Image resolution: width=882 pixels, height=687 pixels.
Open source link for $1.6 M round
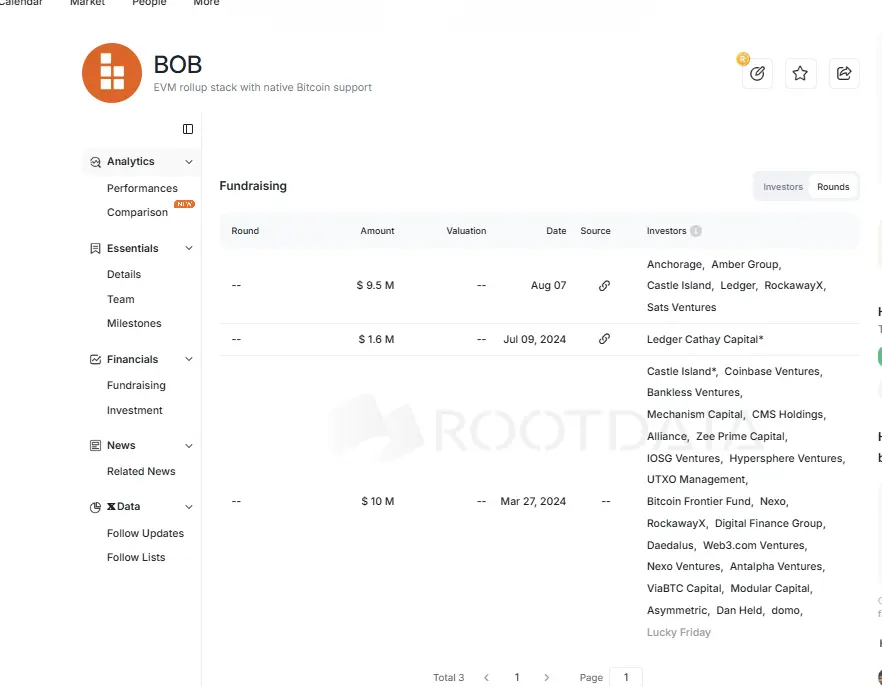(604, 339)
